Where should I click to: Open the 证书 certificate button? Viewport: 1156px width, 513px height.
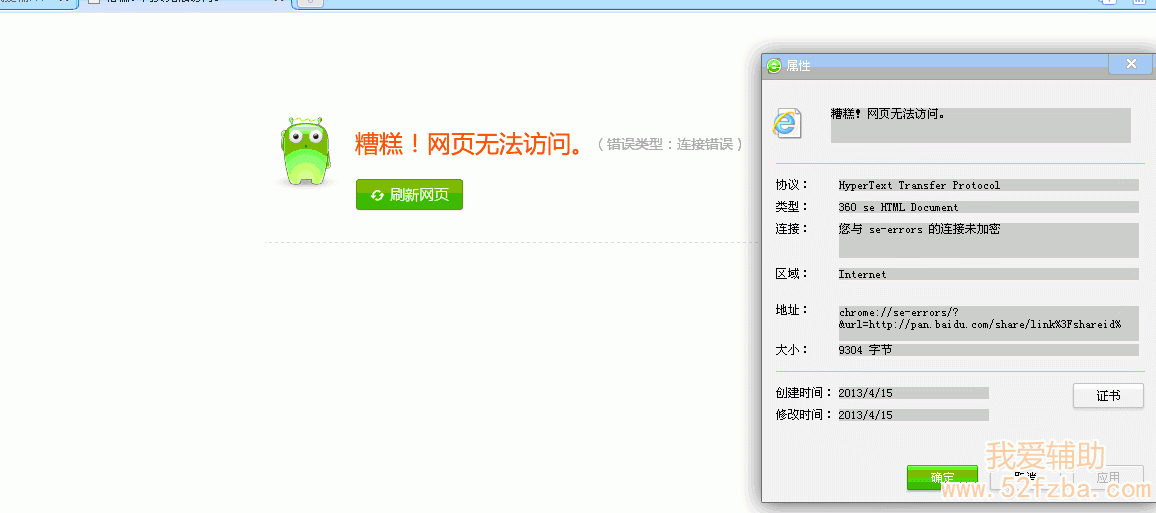coord(1108,396)
